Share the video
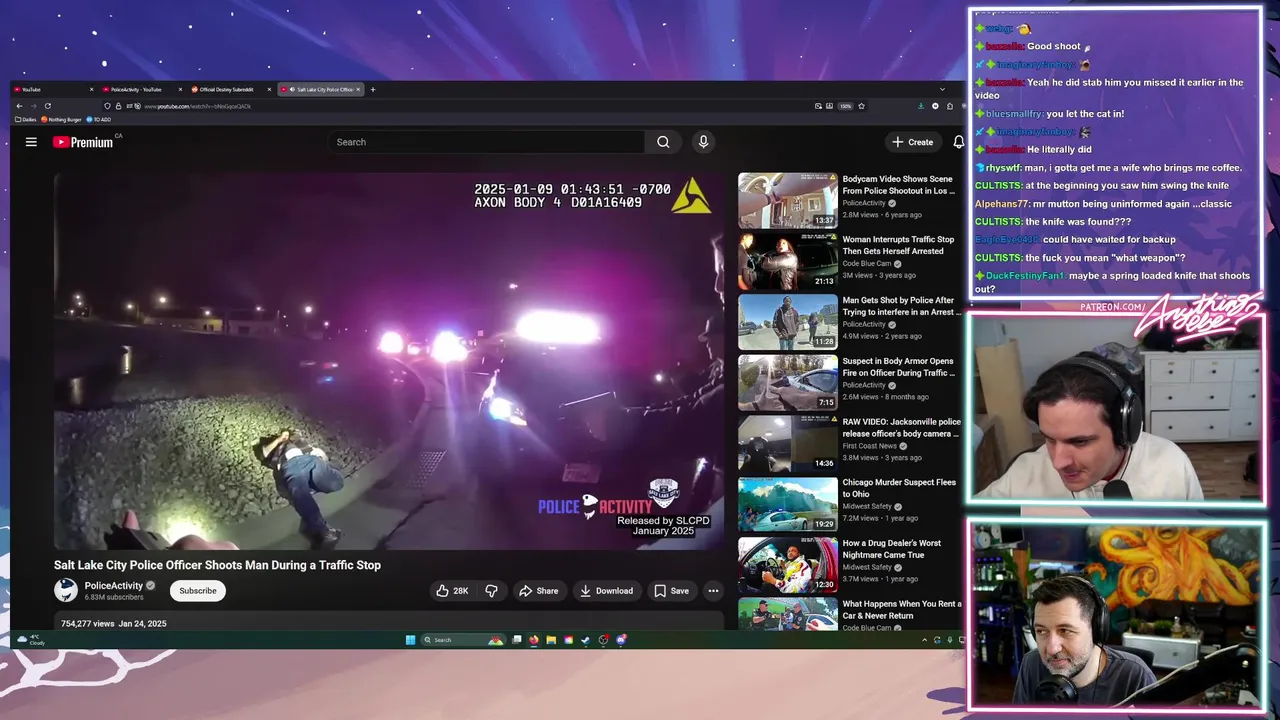 coord(538,591)
